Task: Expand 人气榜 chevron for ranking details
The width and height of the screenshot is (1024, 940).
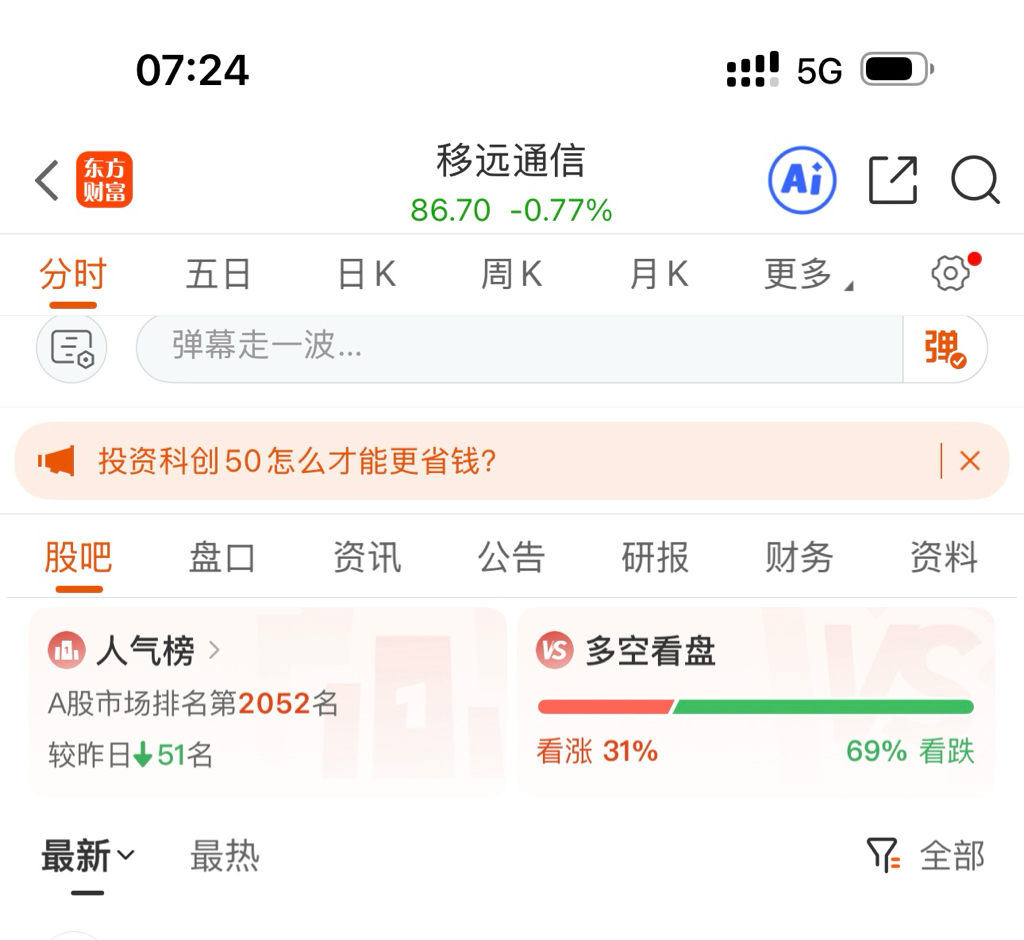Action: coord(214,651)
